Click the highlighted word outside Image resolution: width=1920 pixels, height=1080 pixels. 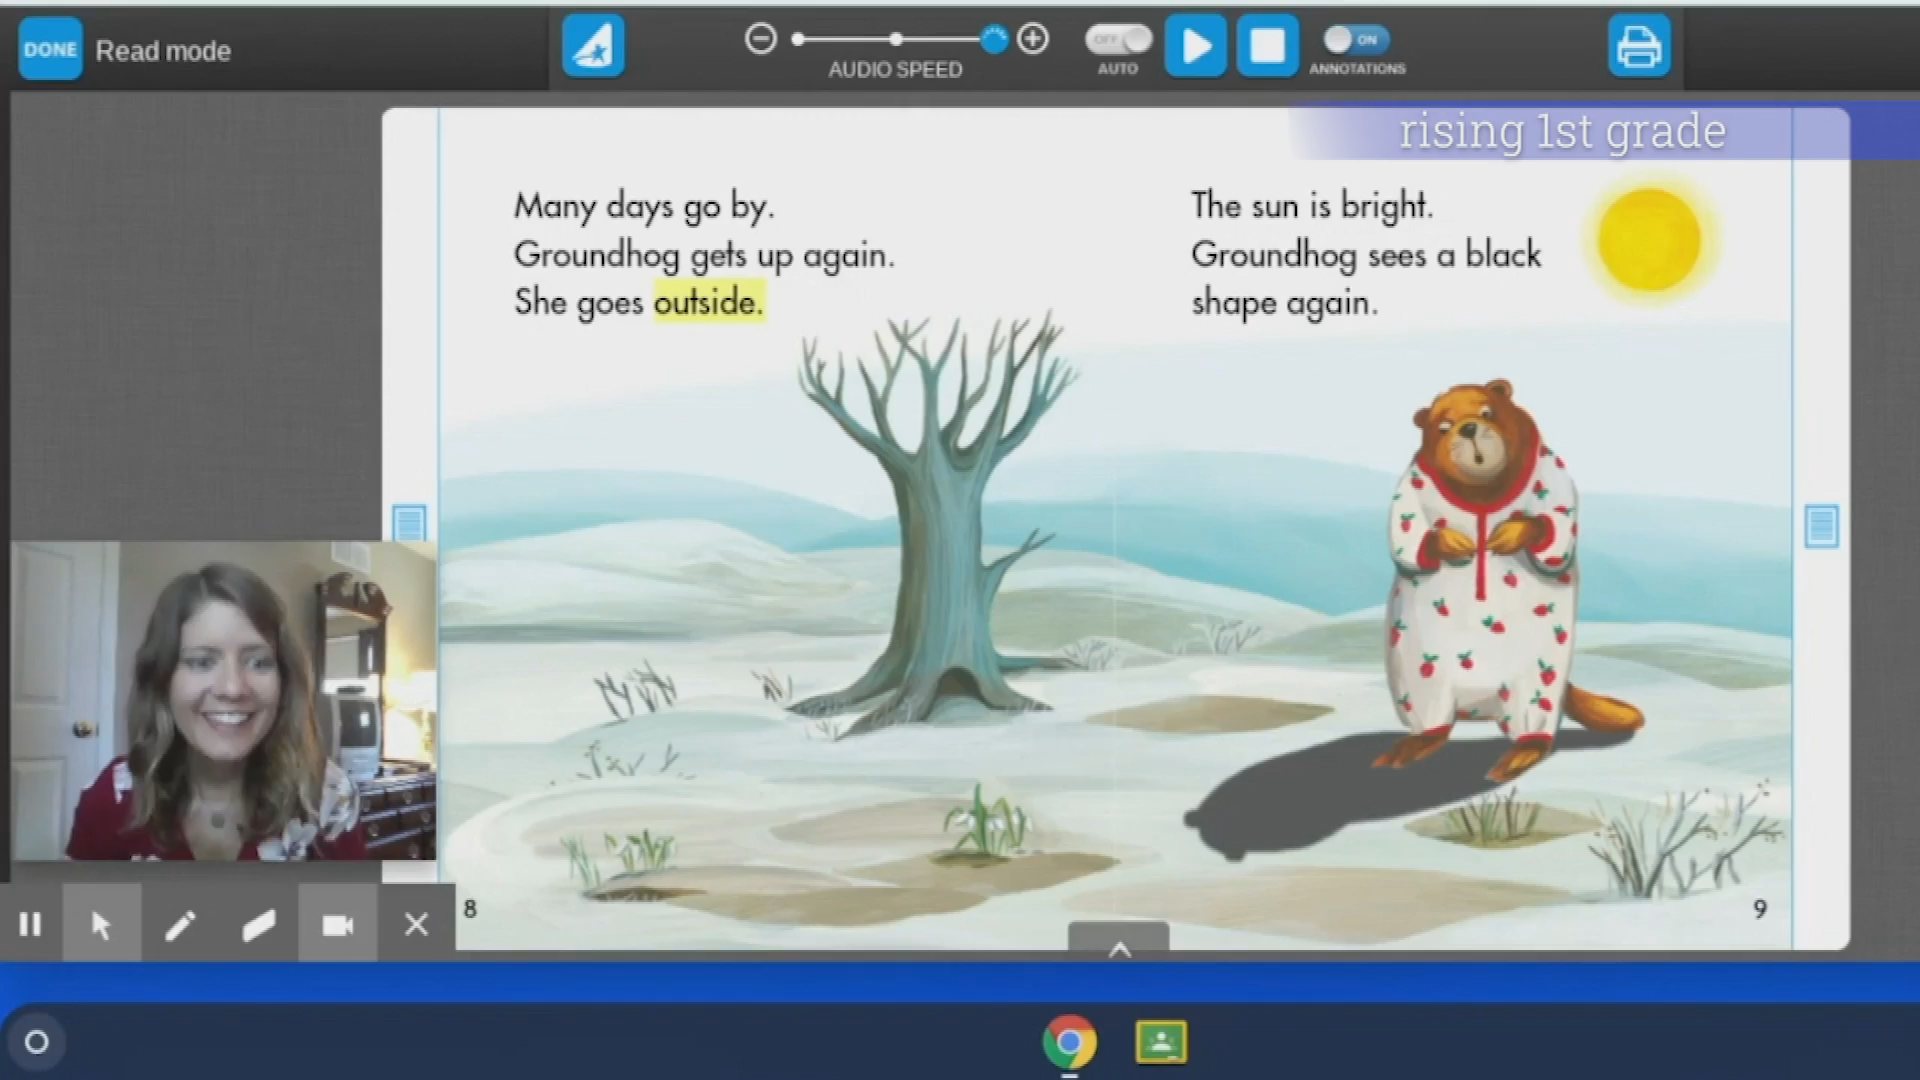pyautogui.click(x=709, y=301)
